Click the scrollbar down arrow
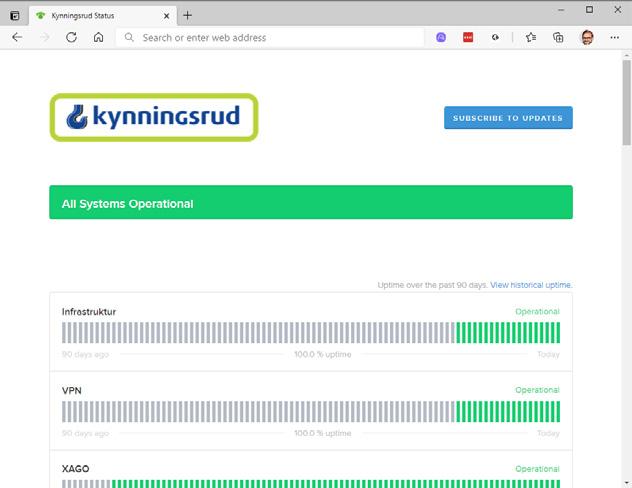Screen dimensions: 632x488 626,482
